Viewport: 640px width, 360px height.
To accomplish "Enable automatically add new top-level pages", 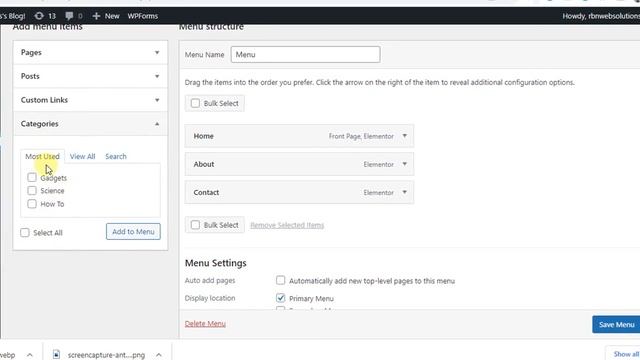I will click(280, 280).
